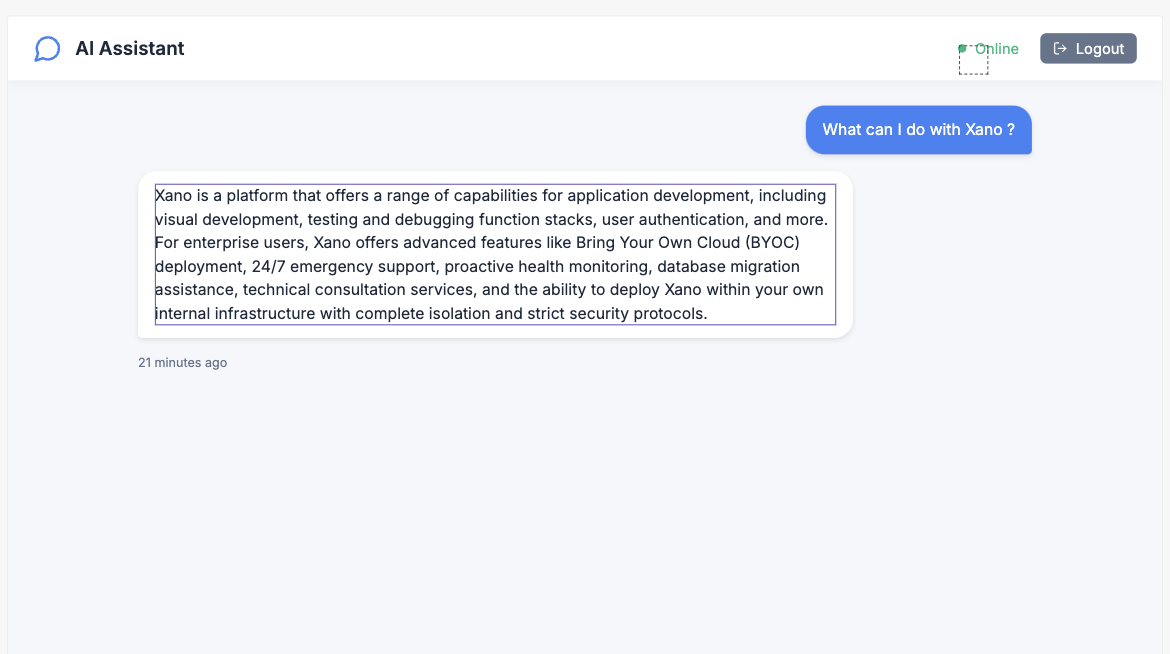Click "database migration" text in the reply
Viewport: 1170px width, 654px height.
[x=728, y=267]
